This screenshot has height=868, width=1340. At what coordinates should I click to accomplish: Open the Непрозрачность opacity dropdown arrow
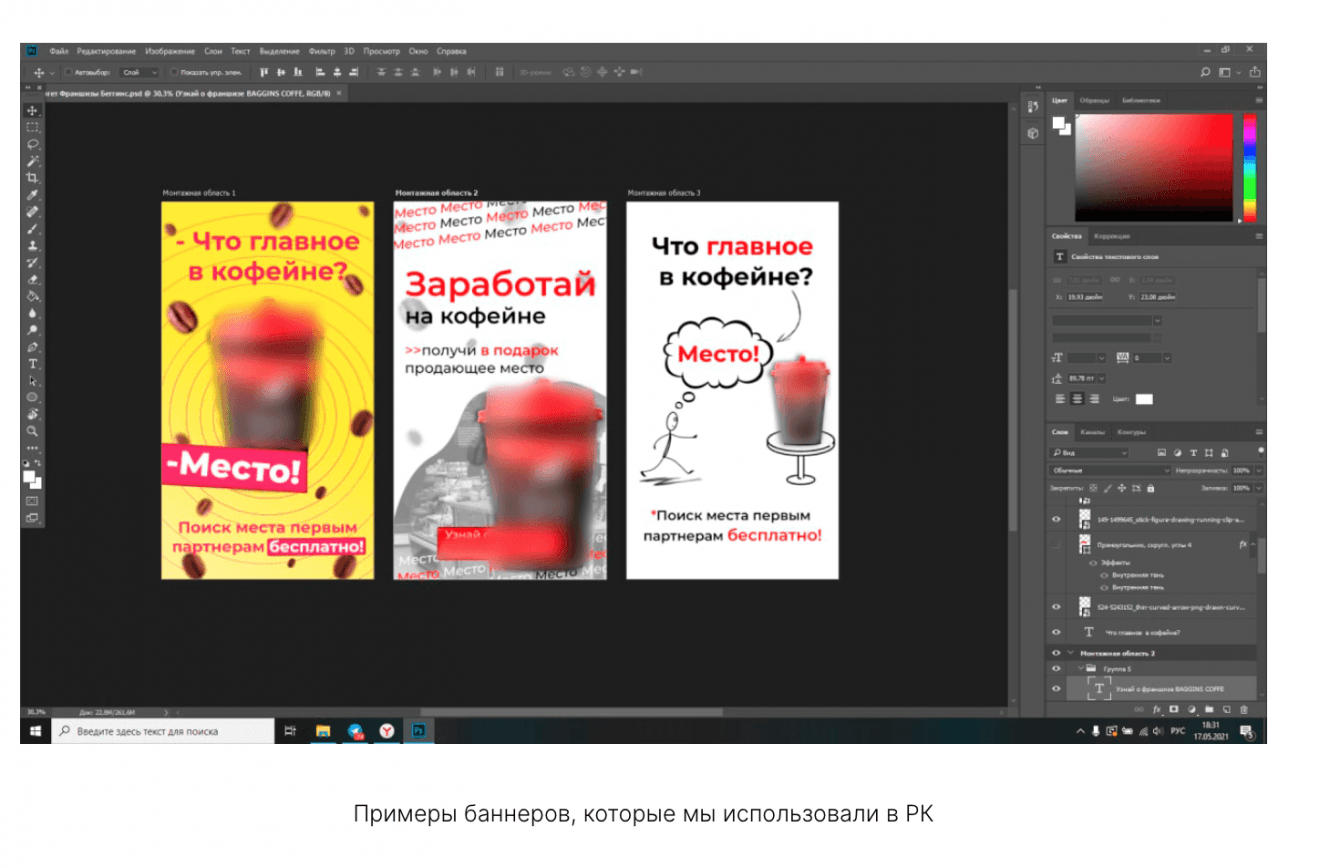click(1258, 470)
